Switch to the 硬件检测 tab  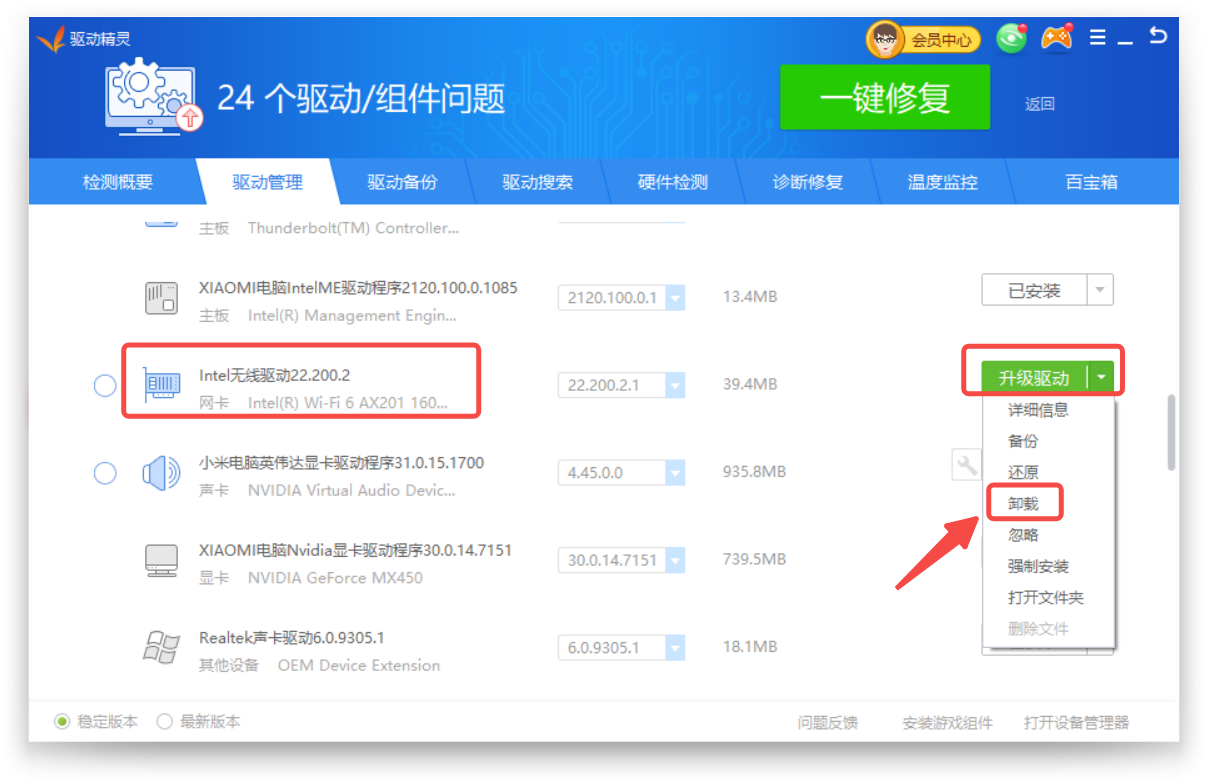672,182
